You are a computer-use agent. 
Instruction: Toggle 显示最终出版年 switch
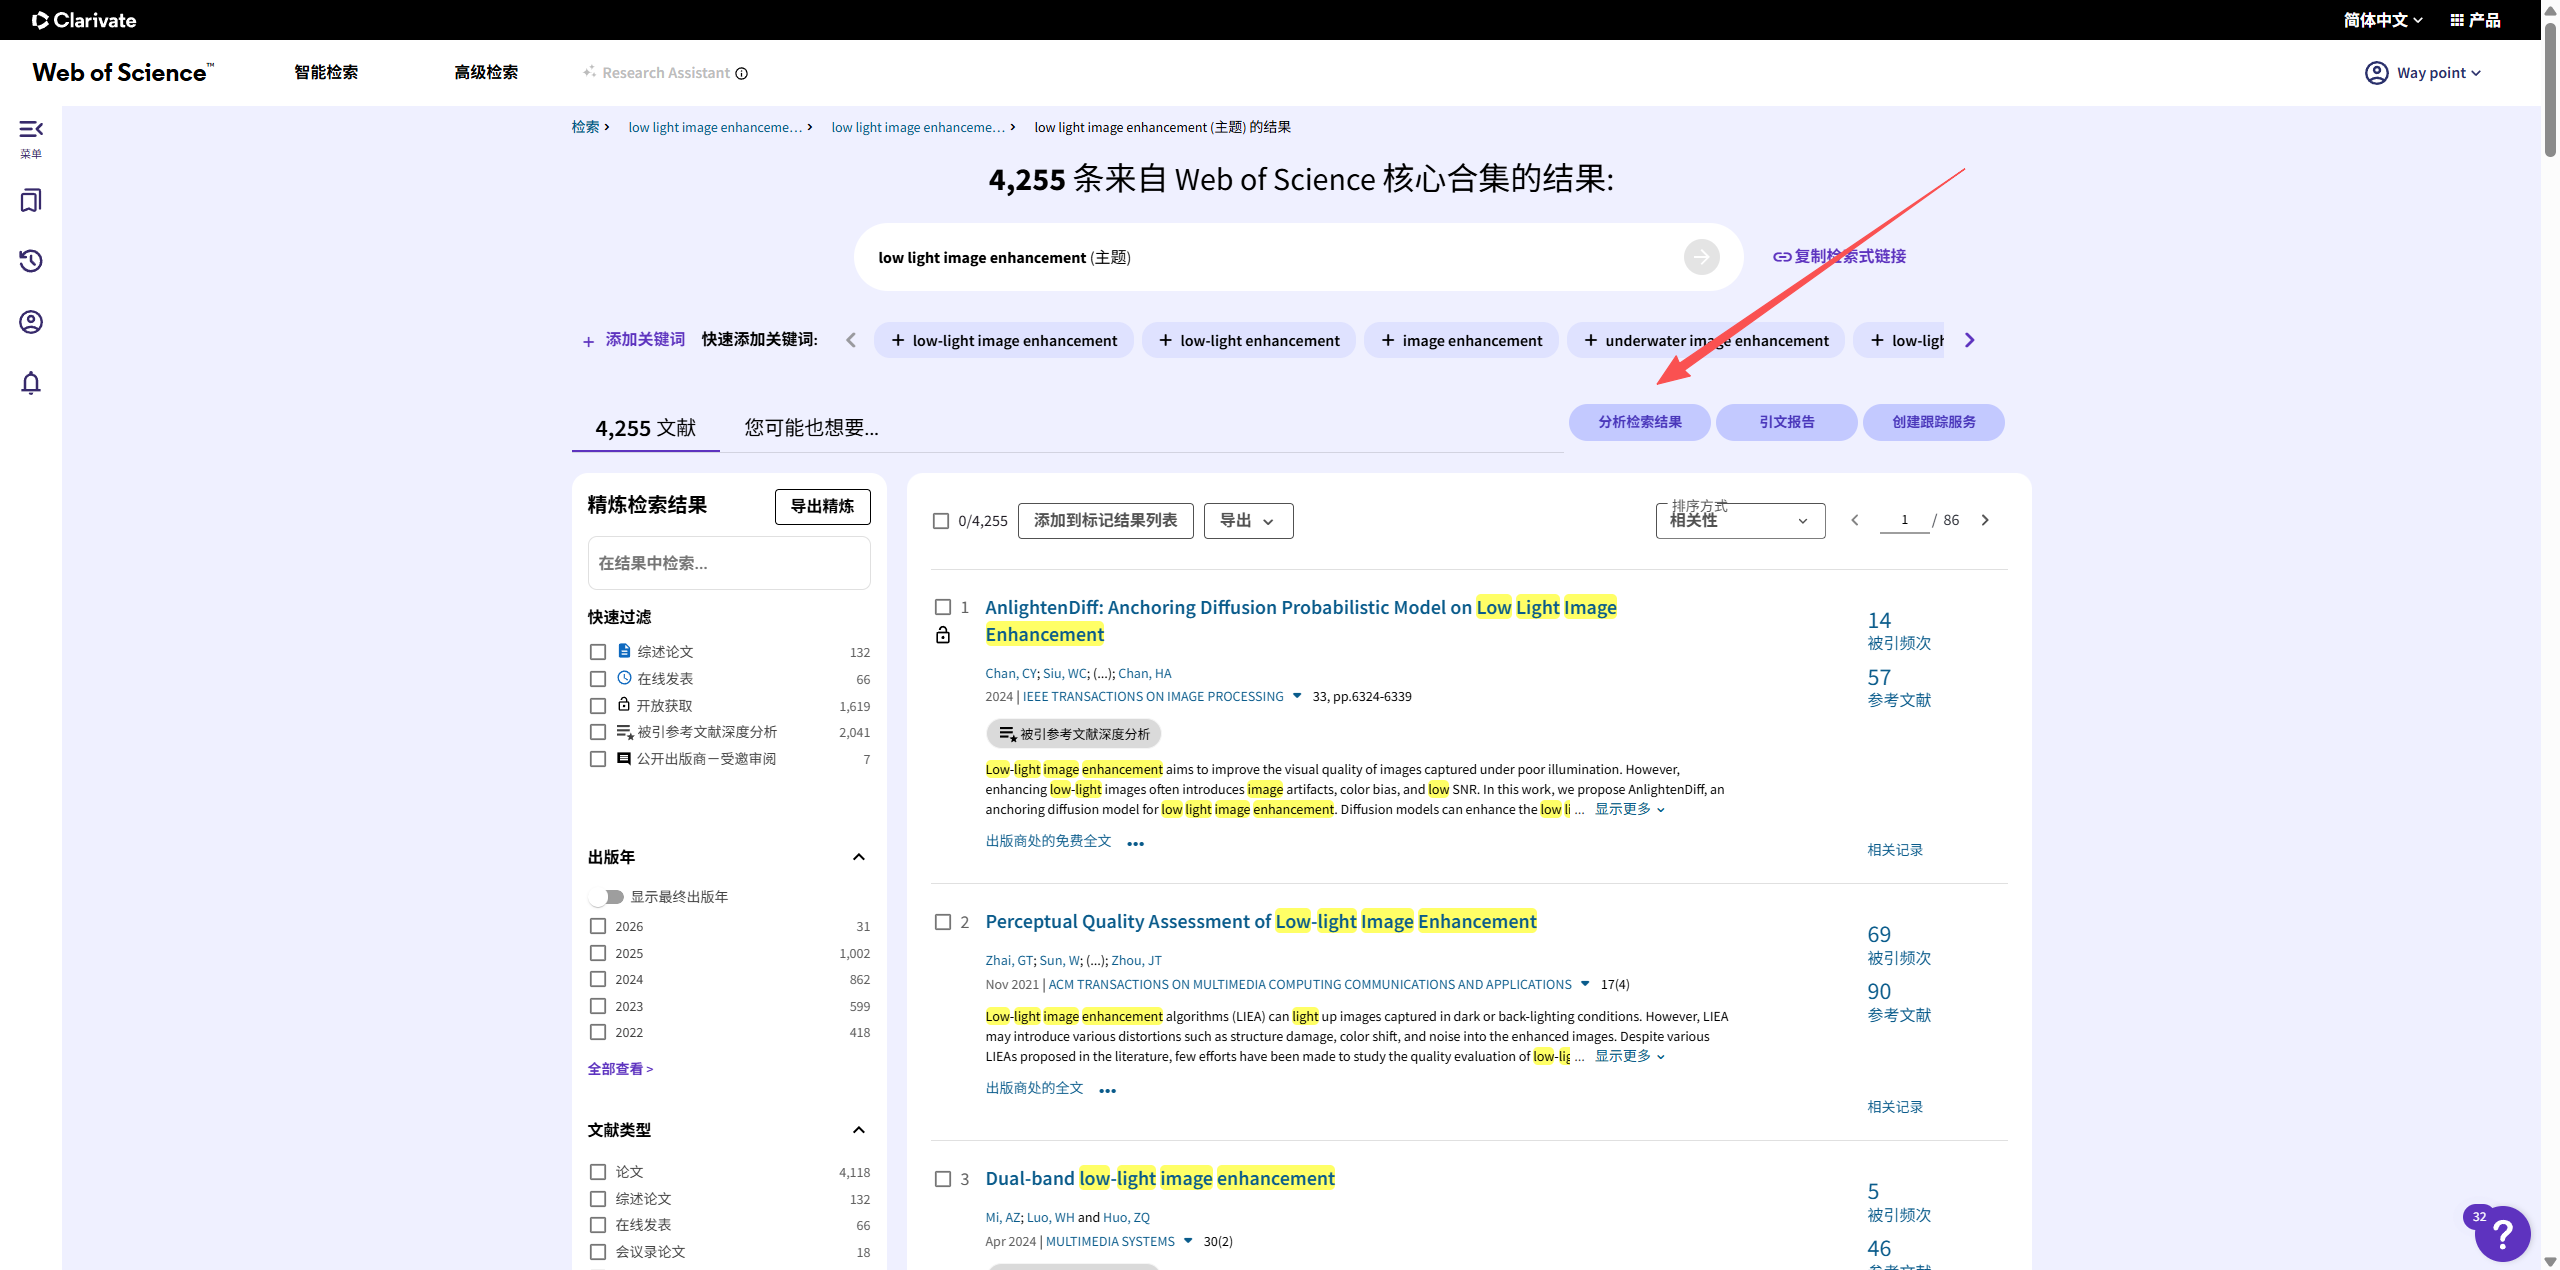tap(607, 897)
